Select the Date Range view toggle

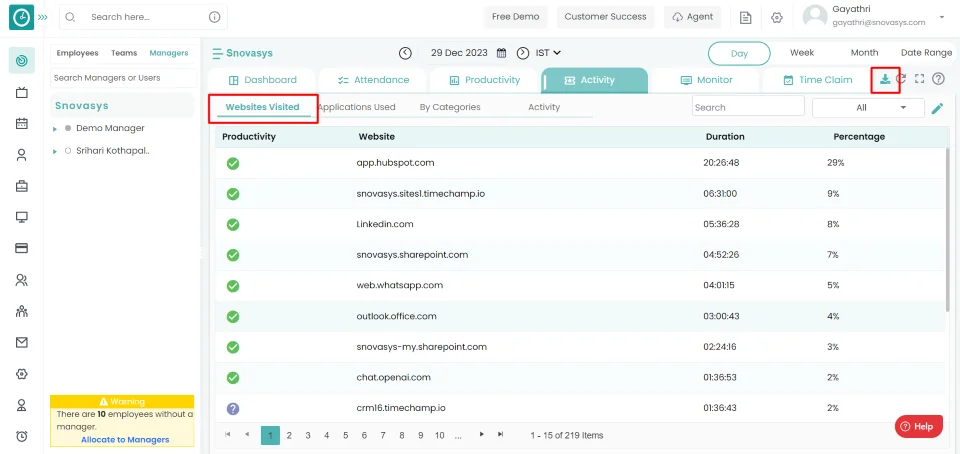(x=926, y=53)
